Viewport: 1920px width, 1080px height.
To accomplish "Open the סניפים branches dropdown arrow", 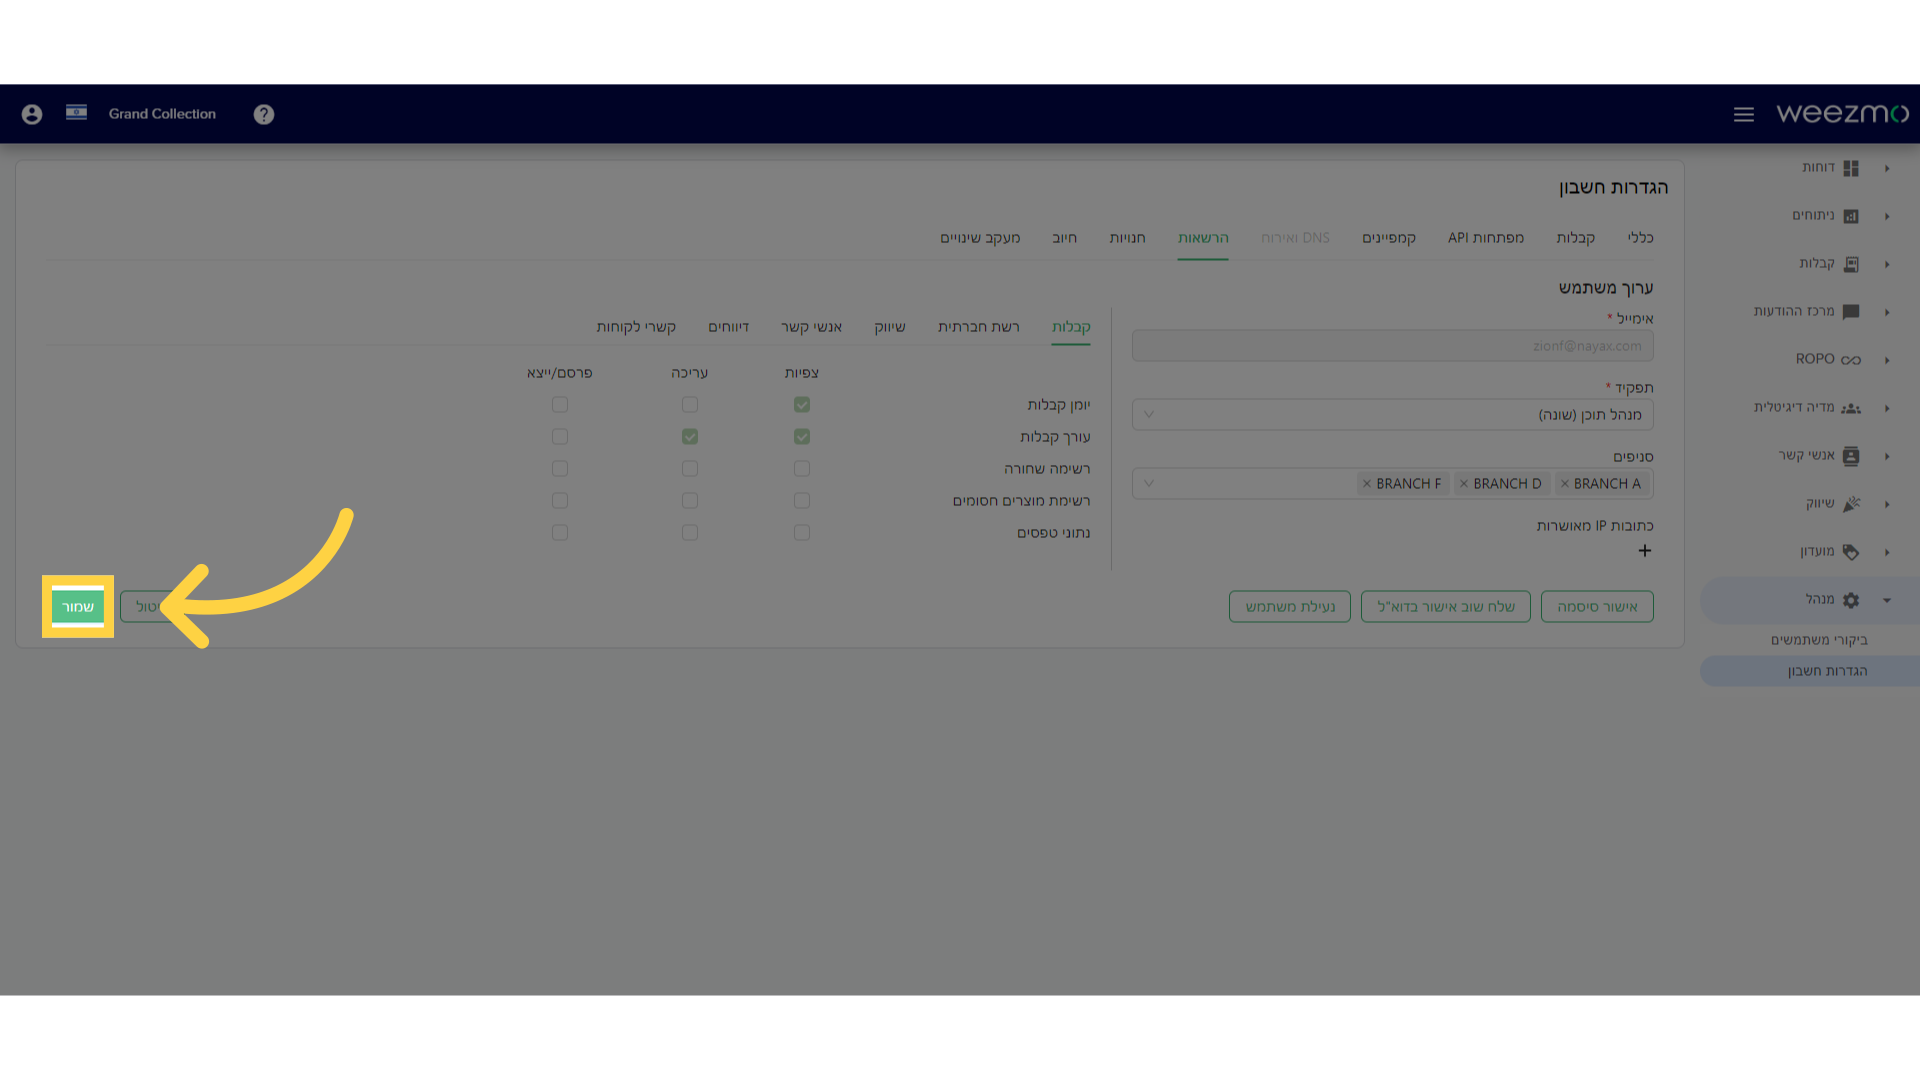I will pyautogui.click(x=1149, y=484).
